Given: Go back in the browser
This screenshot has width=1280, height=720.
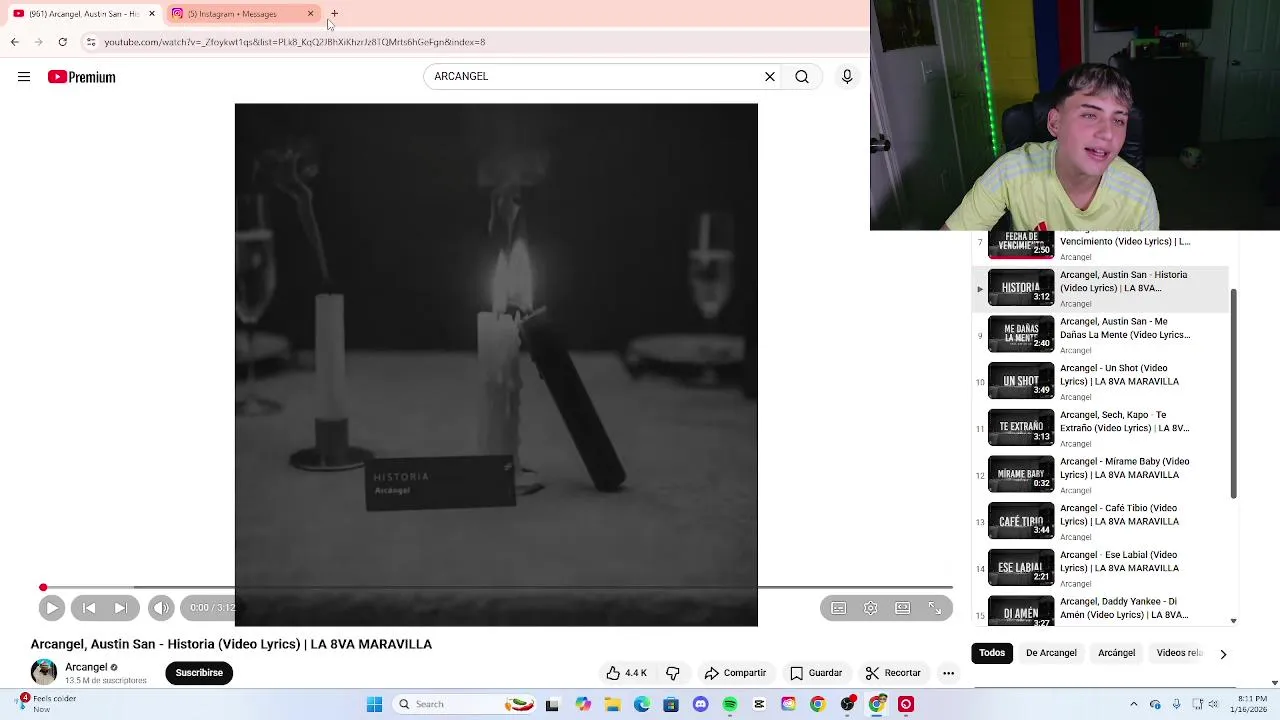Looking at the screenshot, I should point(14,42).
